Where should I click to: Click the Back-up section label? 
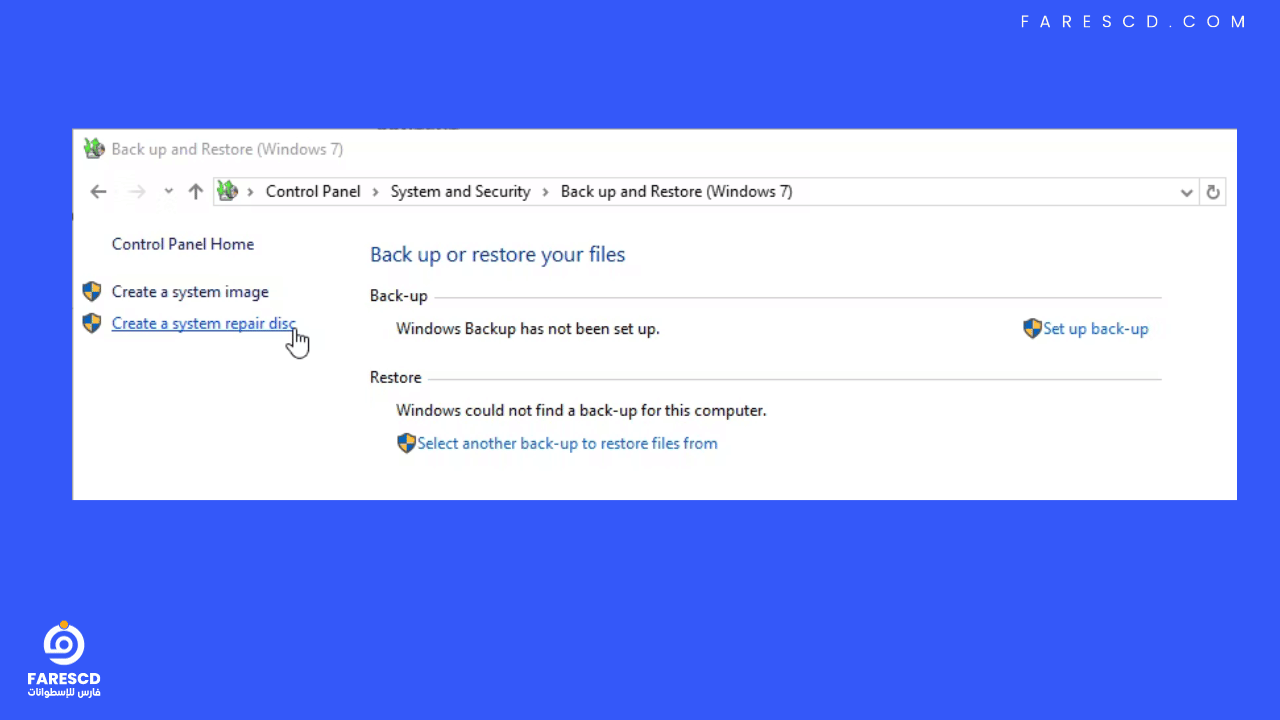[x=399, y=297]
